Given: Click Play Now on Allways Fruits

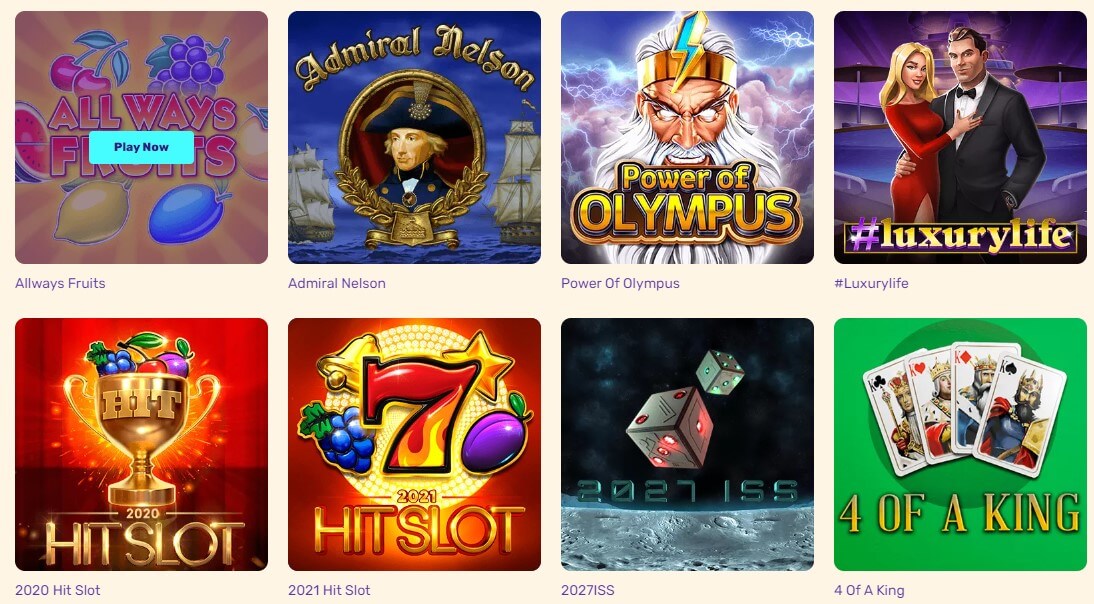Looking at the screenshot, I should pyautogui.click(x=142, y=147).
